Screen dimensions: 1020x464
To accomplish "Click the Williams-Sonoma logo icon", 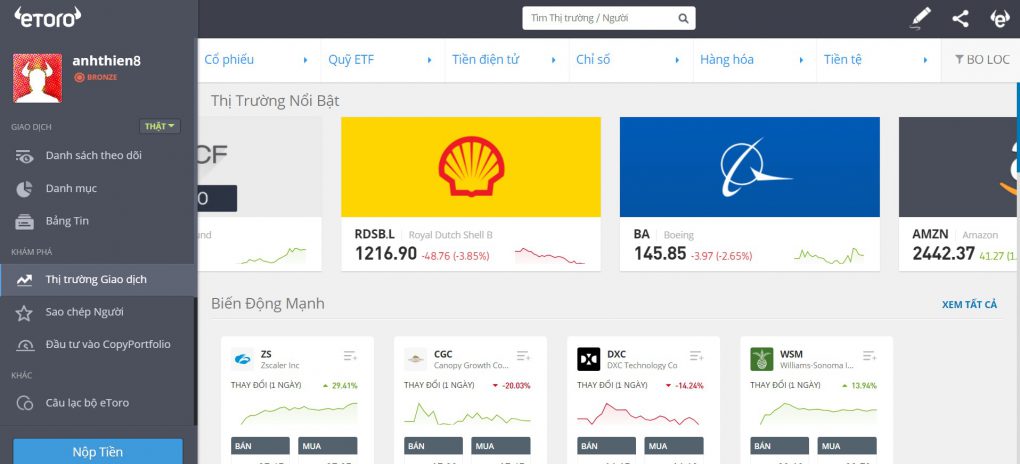I will coord(762,359).
